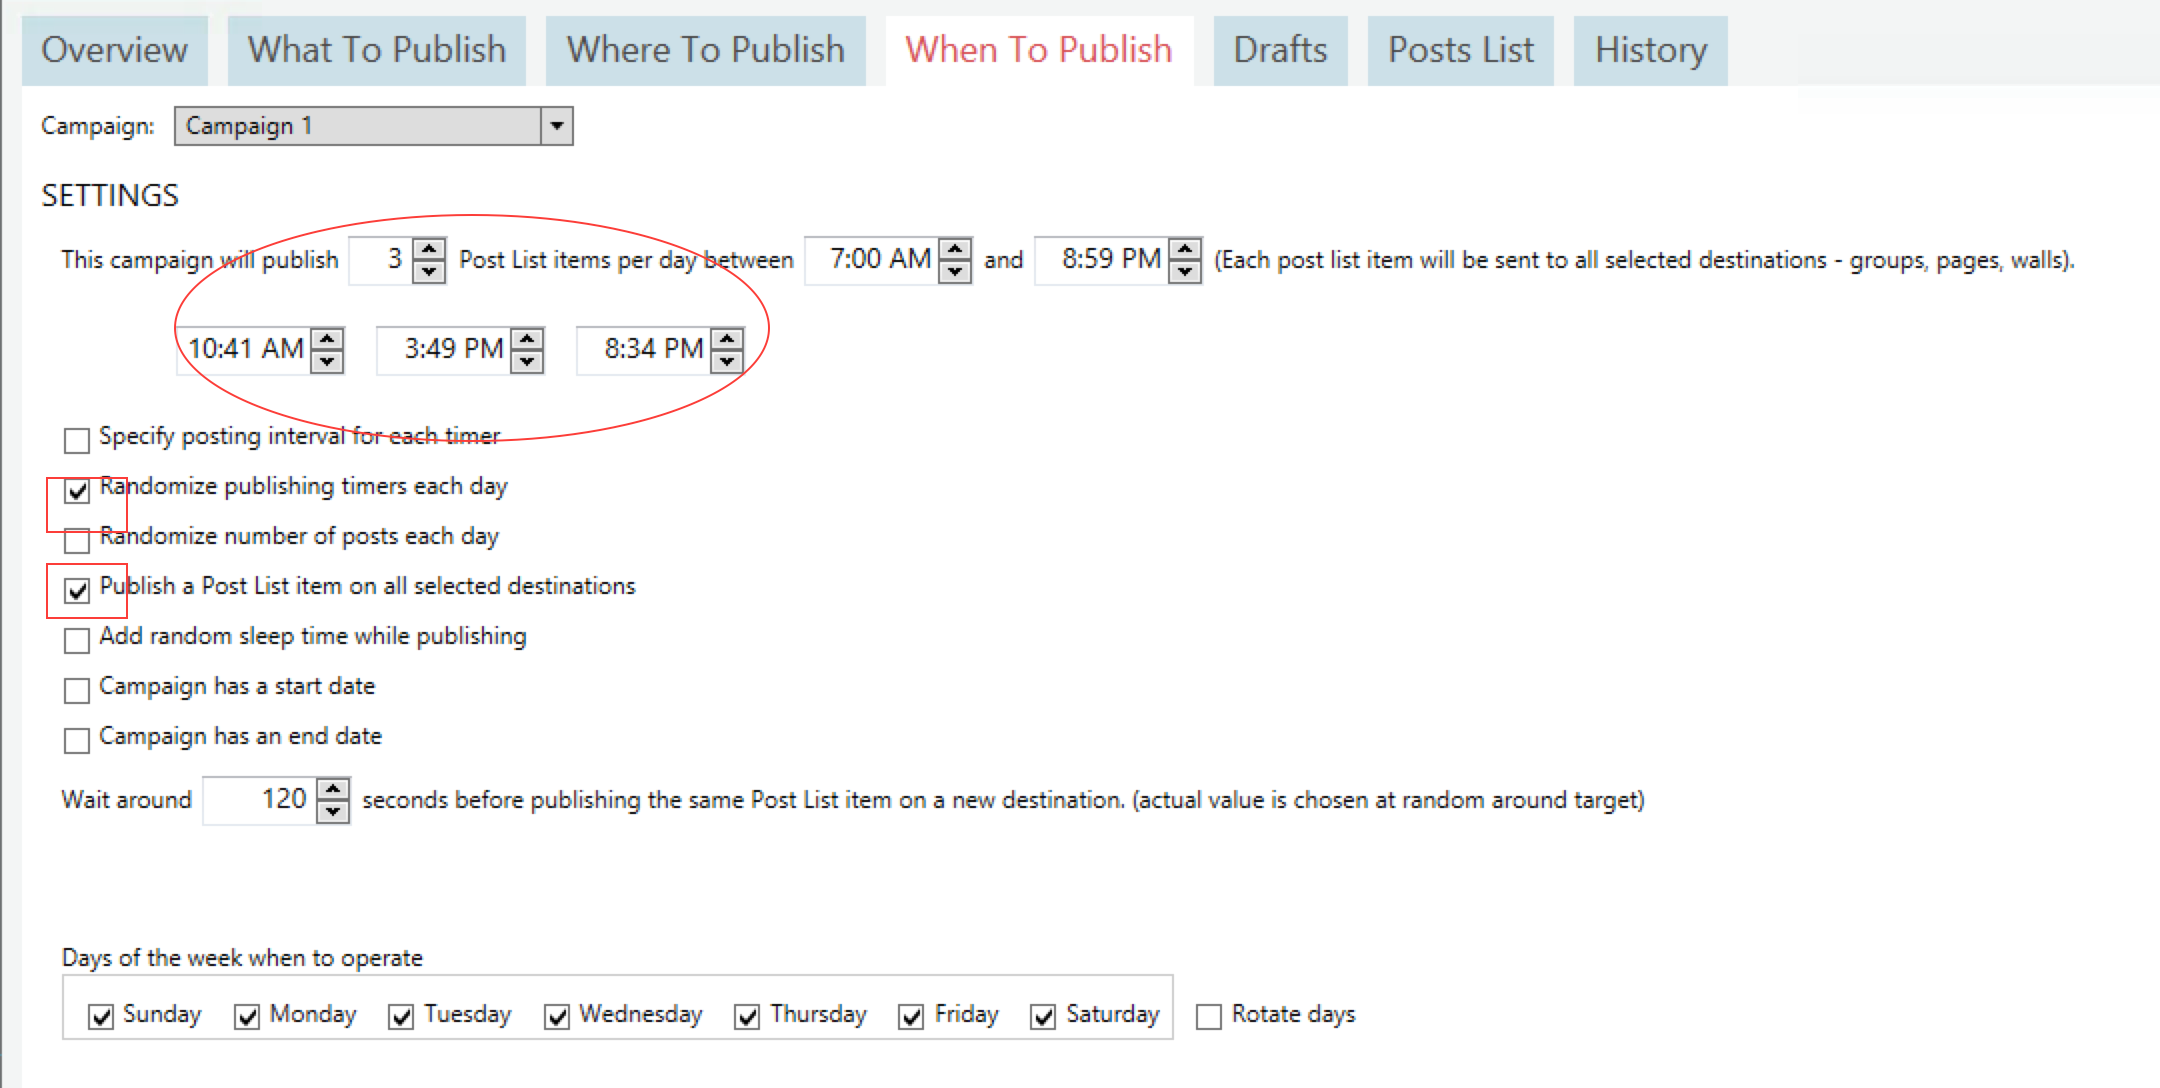
Task: Increase posts per day with up arrow
Action: click(429, 249)
